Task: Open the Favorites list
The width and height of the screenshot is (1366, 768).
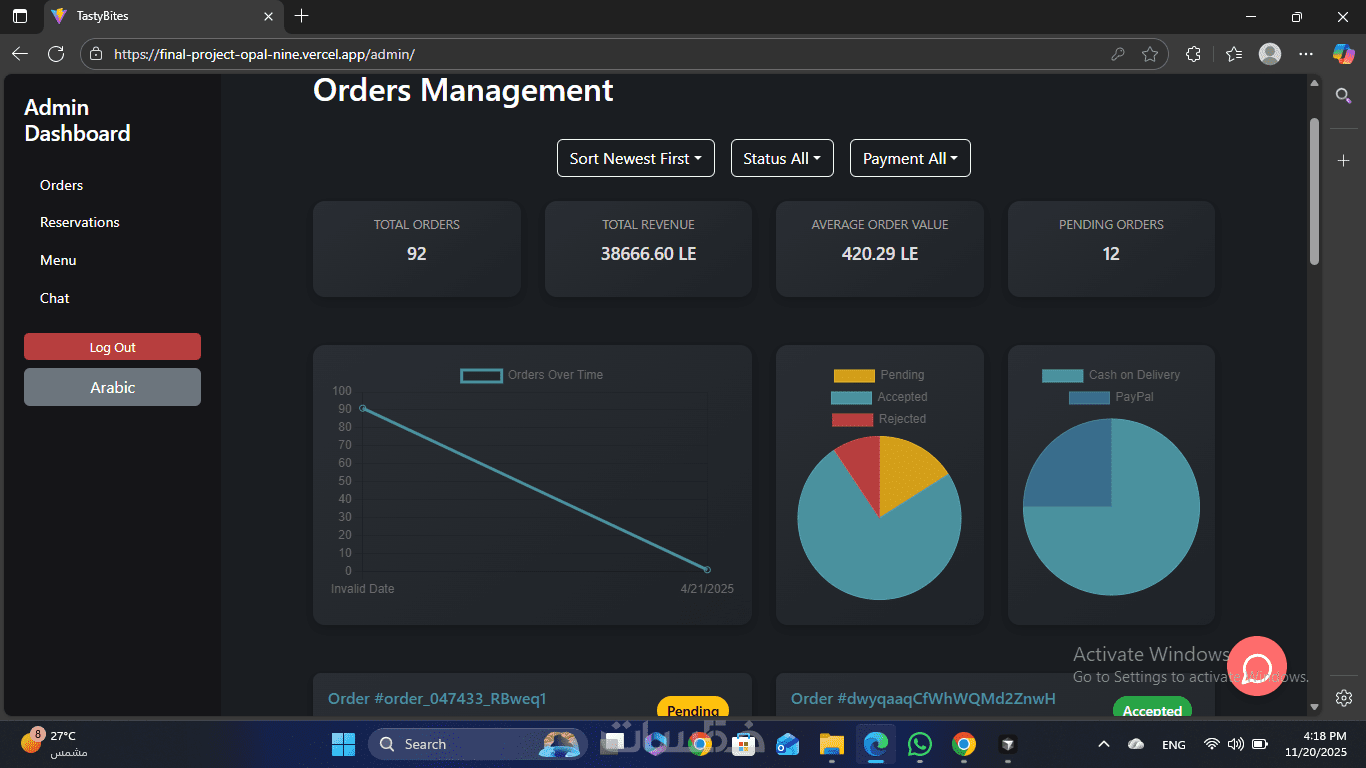Action: 1234,54
